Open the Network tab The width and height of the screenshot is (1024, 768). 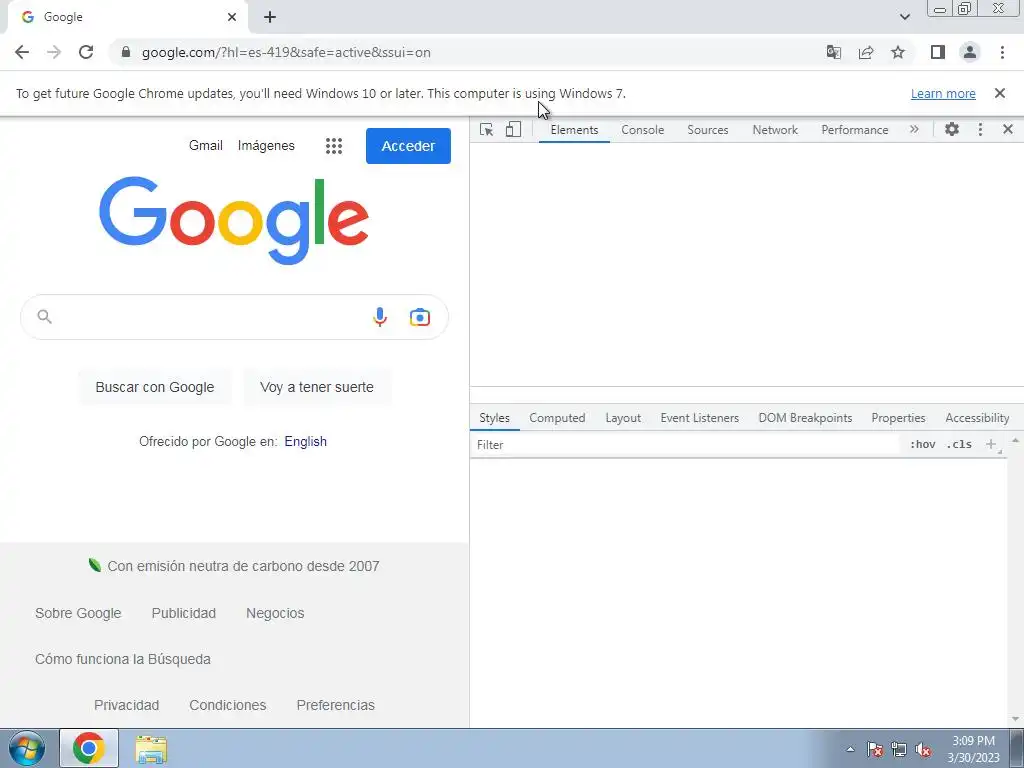[775, 129]
